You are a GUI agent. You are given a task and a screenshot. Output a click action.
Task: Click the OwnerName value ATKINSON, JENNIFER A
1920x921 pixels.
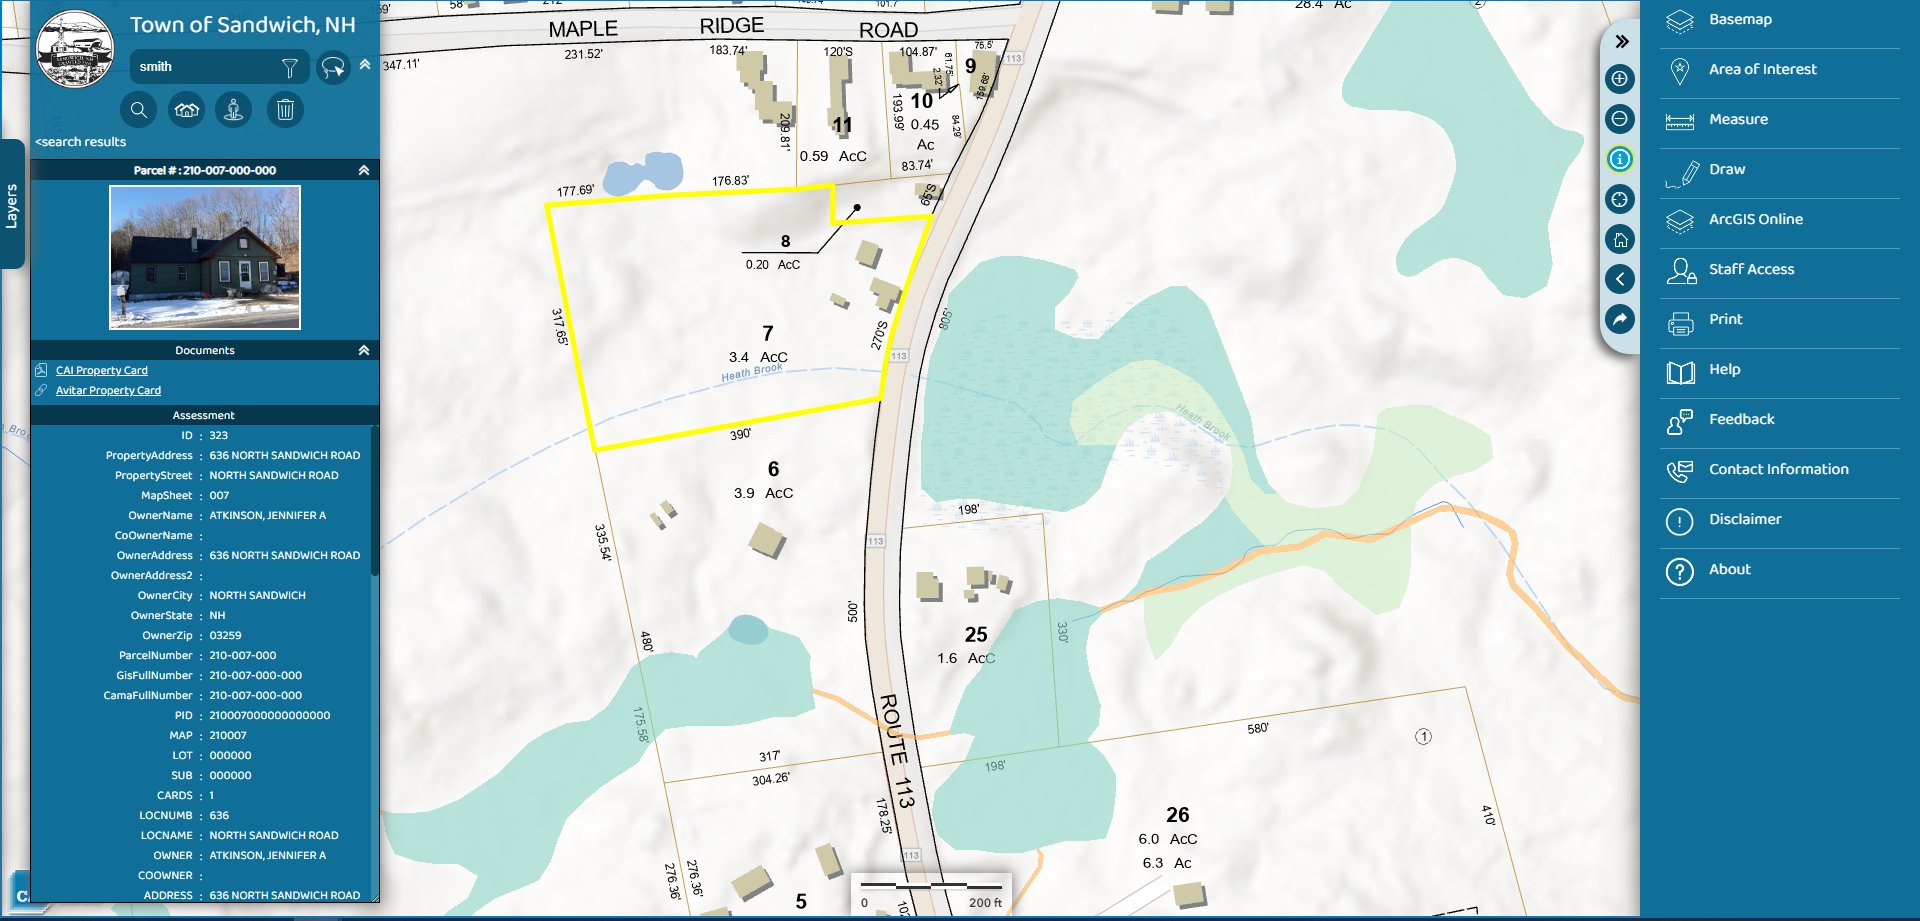pos(268,515)
